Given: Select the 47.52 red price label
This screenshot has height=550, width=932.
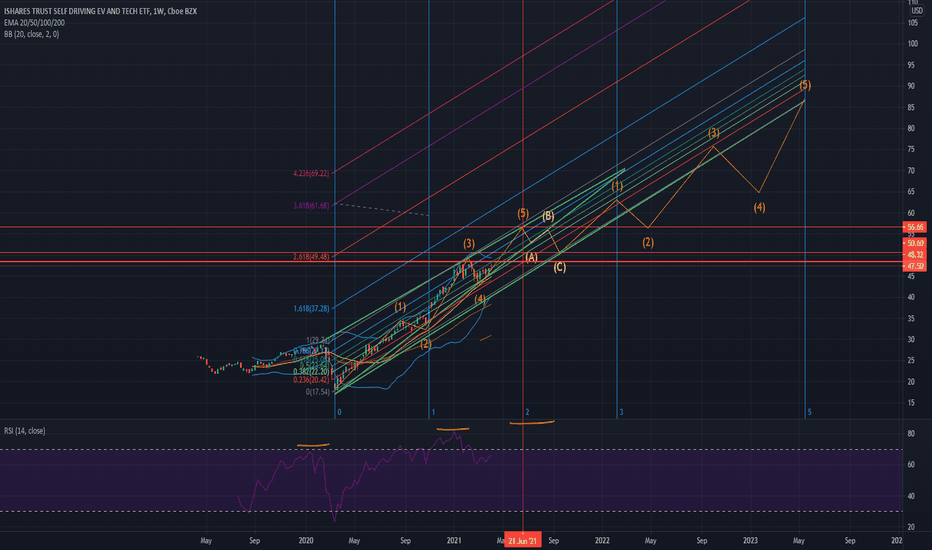Looking at the screenshot, I should [x=915, y=266].
